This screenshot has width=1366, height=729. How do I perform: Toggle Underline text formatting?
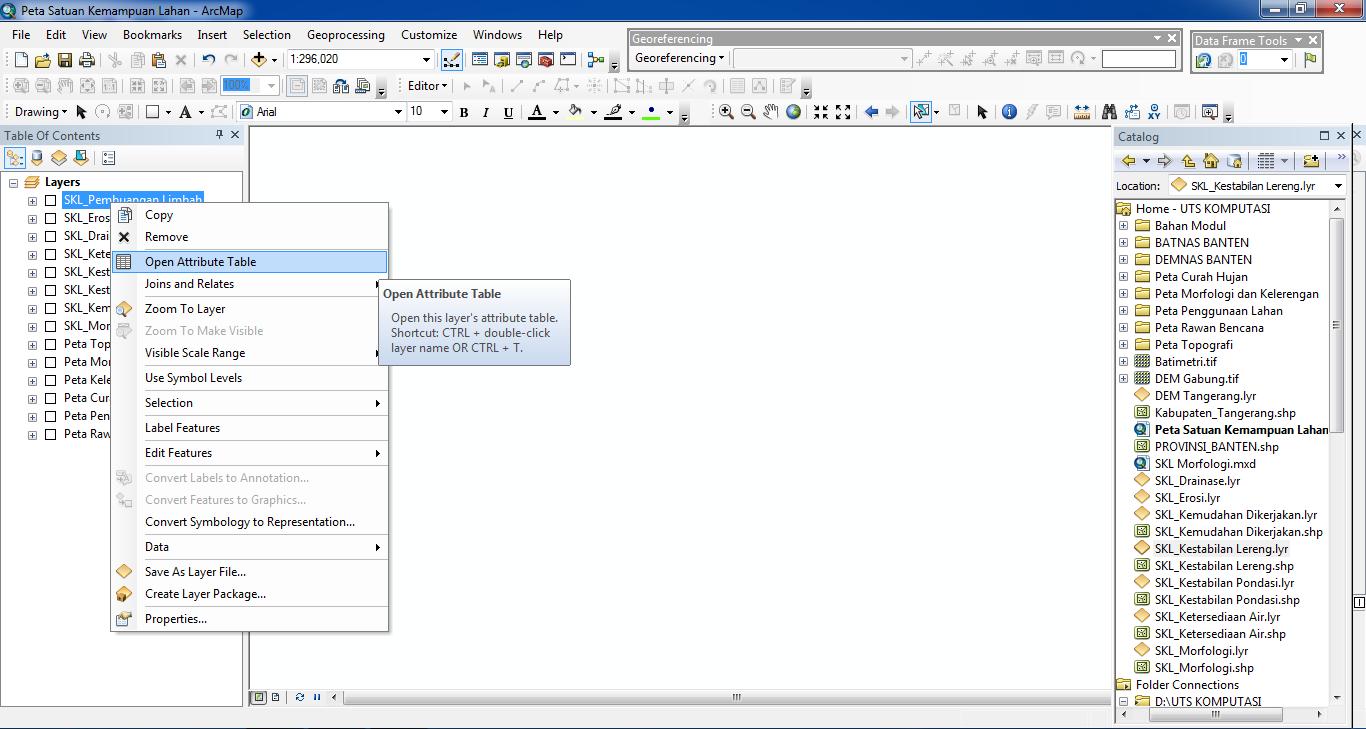508,112
